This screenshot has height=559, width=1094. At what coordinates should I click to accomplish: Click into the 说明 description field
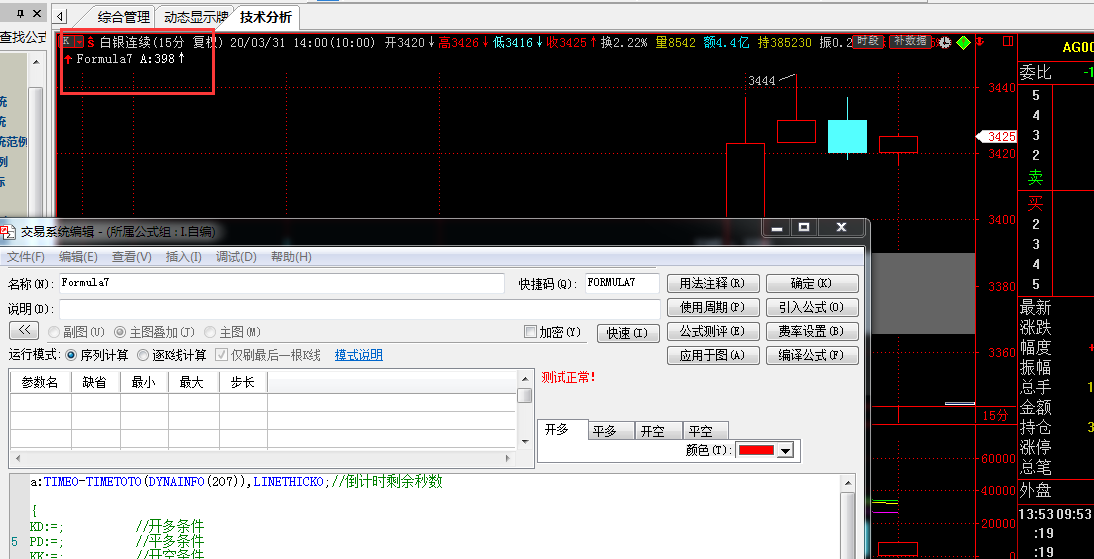click(360, 308)
